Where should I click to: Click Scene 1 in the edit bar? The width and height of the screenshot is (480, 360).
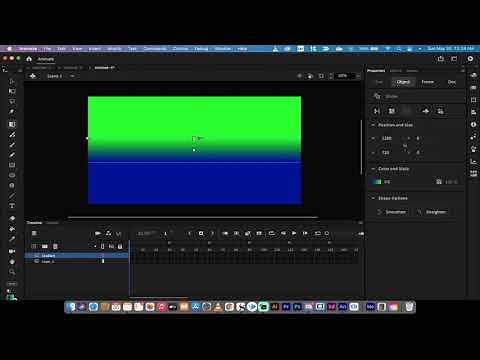(x=54, y=76)
